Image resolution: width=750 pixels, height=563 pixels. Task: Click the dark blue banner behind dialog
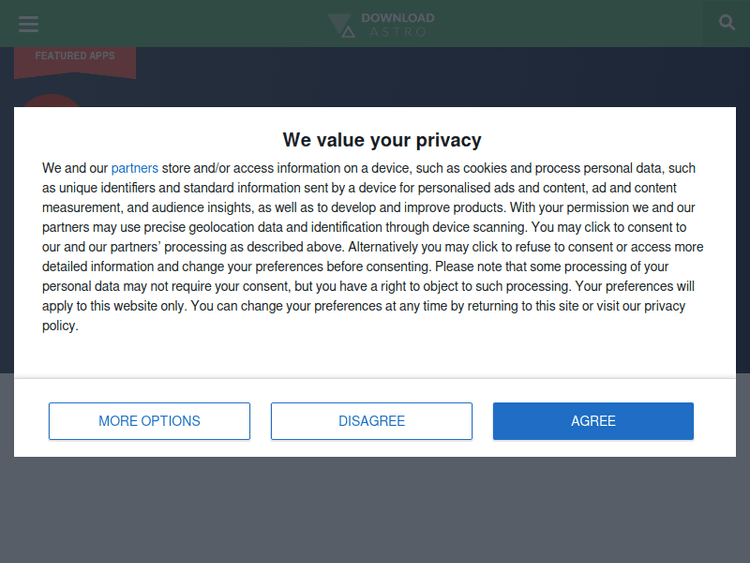pos(400,80)
